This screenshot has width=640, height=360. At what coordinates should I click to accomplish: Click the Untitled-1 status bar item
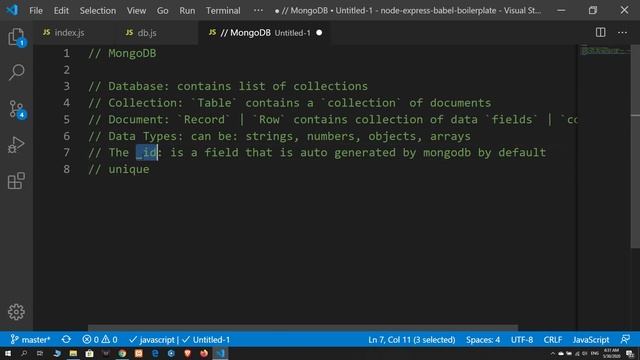click(x=206, y=340)
